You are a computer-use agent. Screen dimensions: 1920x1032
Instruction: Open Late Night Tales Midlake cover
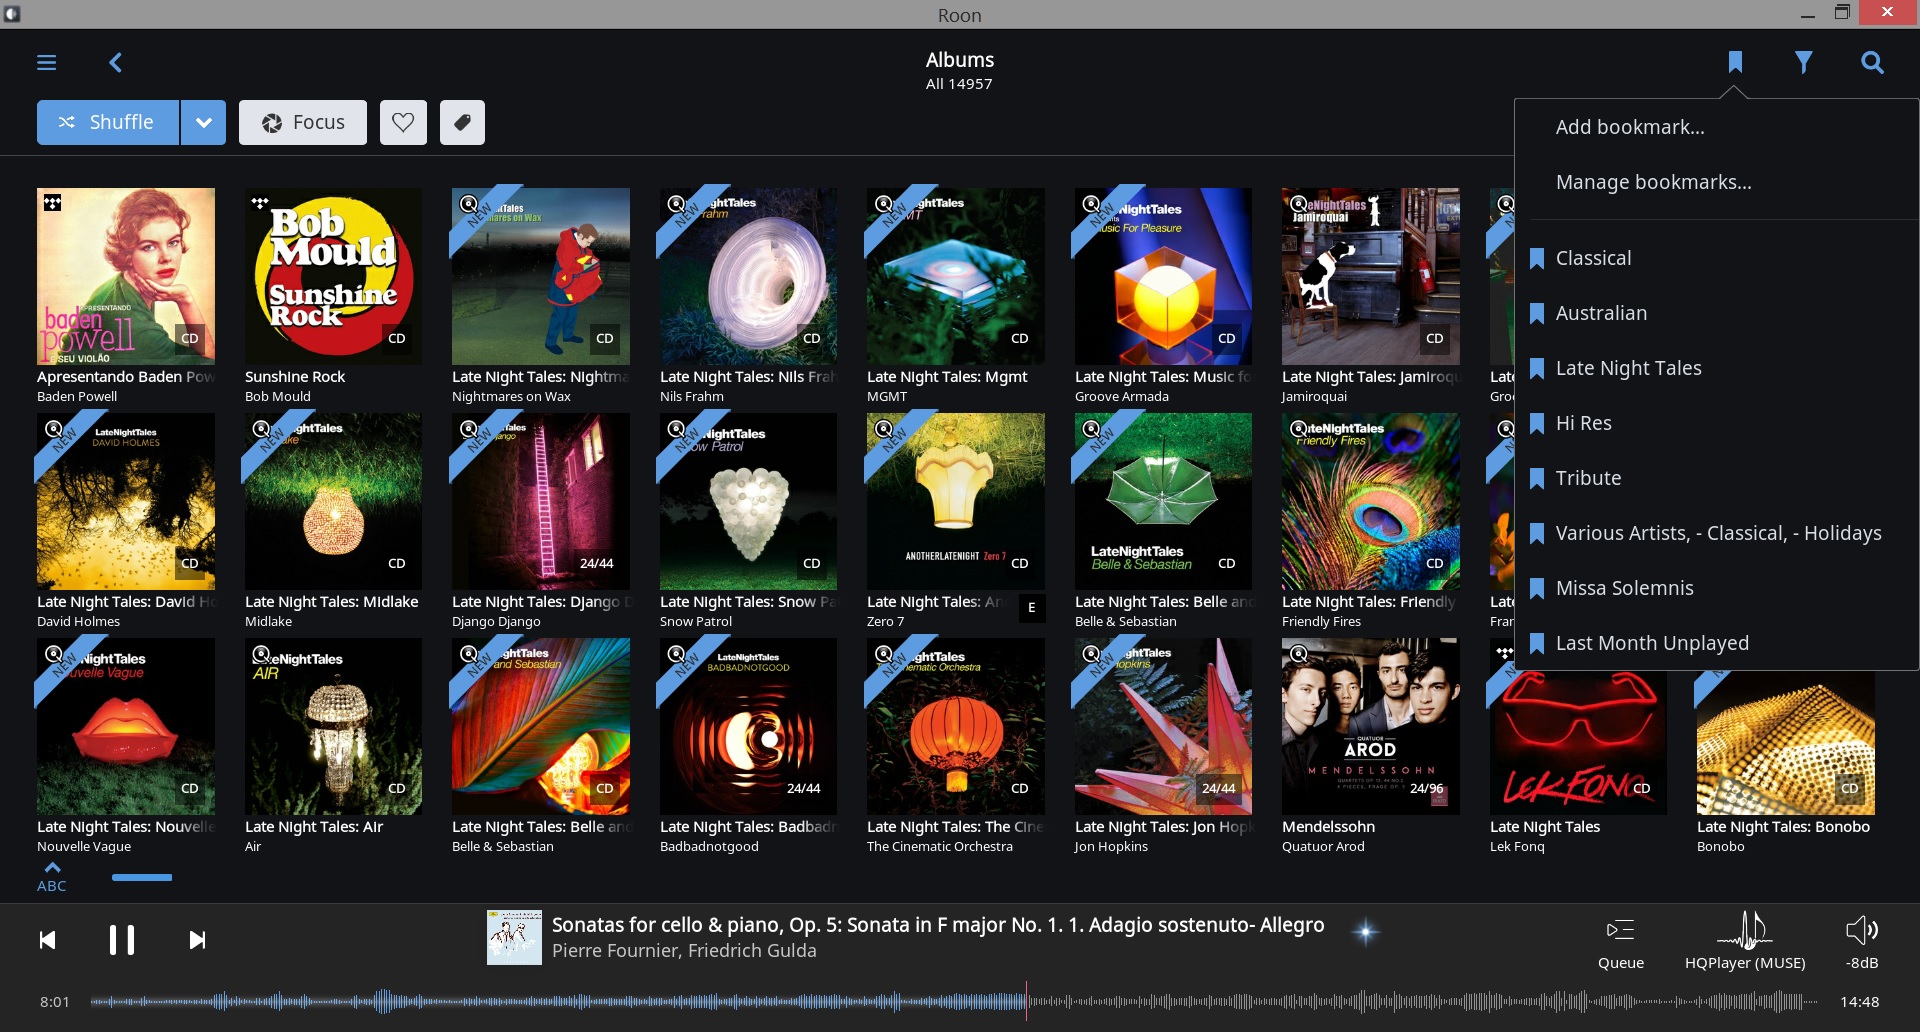(x=333, y=501)
